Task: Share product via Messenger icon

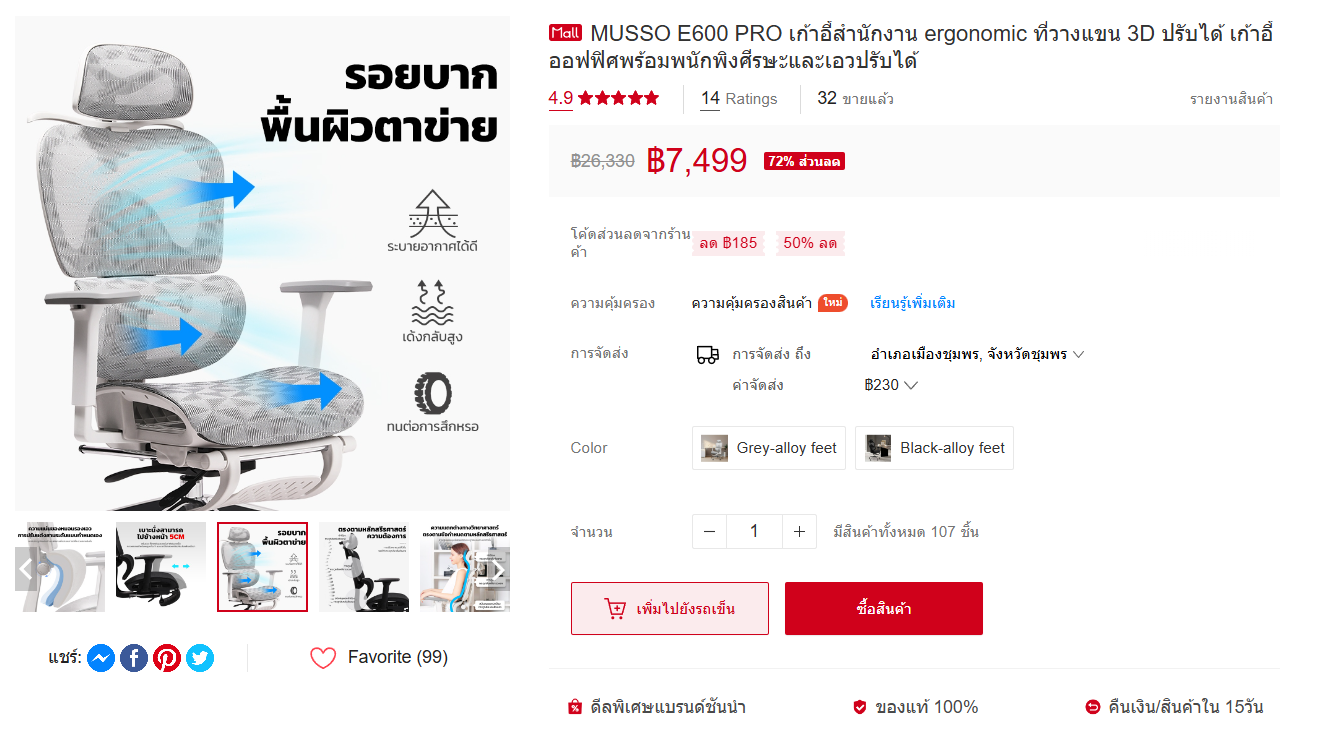Action: tap(101, 658)
